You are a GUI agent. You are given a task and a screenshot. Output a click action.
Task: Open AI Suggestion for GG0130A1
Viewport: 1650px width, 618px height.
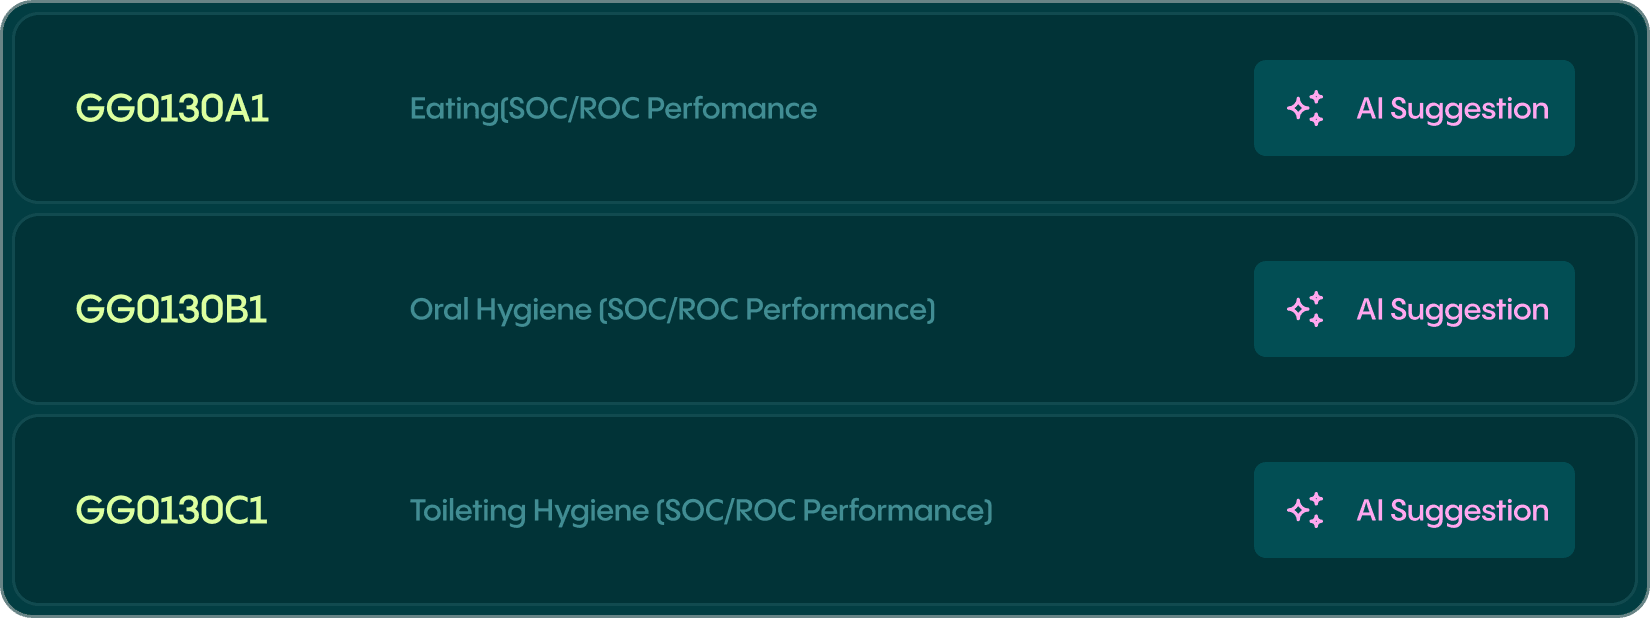(1413, 108)
